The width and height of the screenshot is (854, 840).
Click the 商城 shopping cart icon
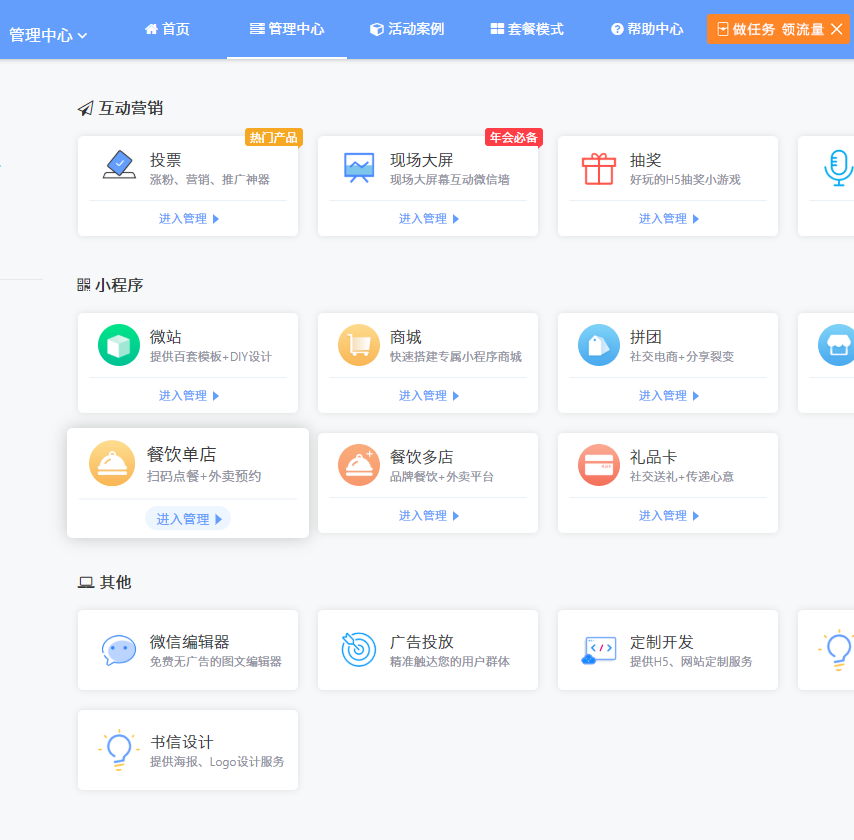tap(359, 345)
